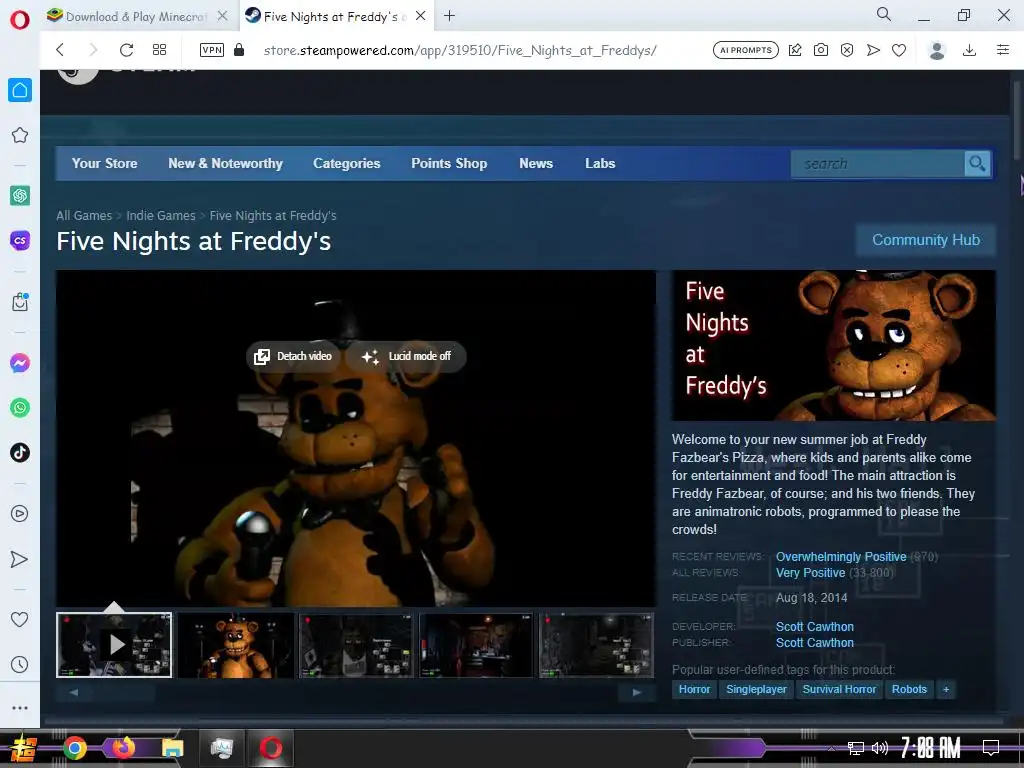Image resolution: width=1024 pixels, height=768 pixels.
Task: Click the Steam store search field
Action: (877, 164)
